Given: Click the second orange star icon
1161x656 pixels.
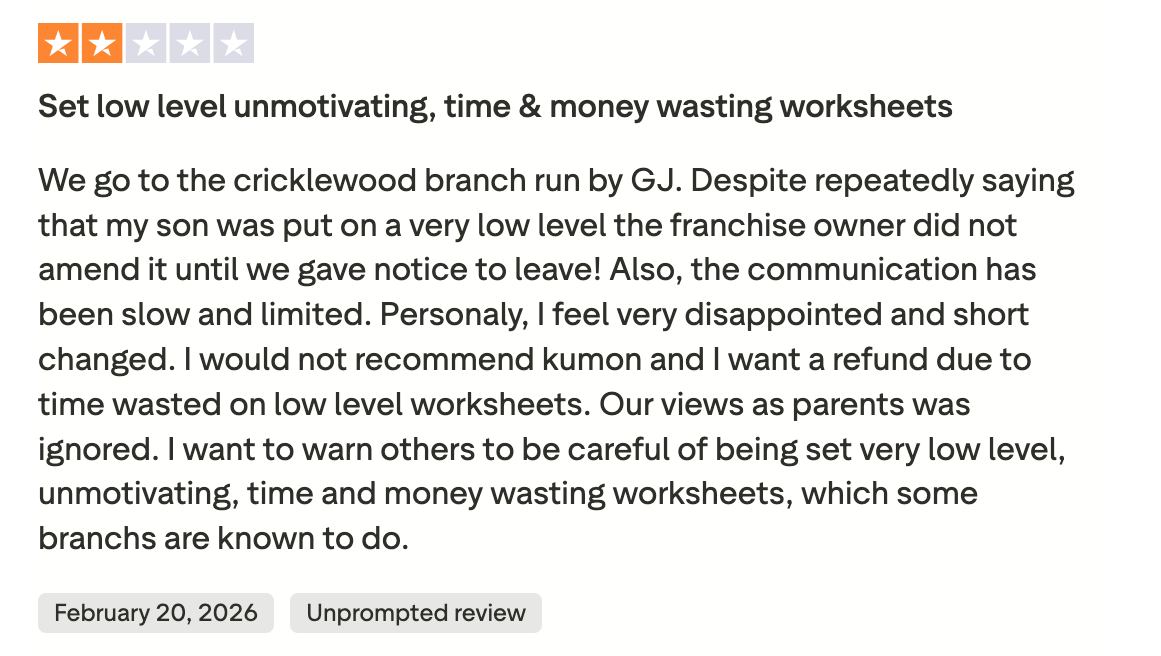Looking at the screenshot, I should point(100,43).
